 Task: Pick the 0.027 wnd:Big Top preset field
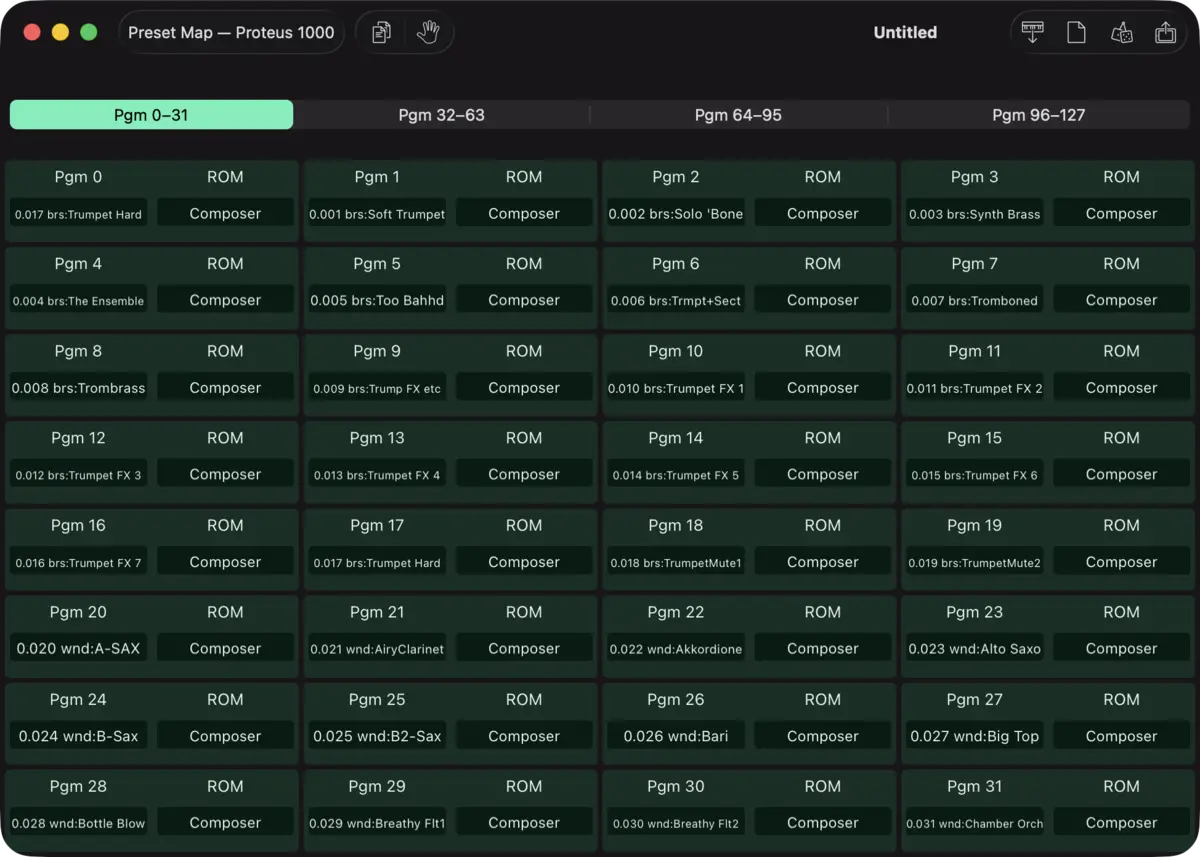pyautogui.click(x=975, y=736)
